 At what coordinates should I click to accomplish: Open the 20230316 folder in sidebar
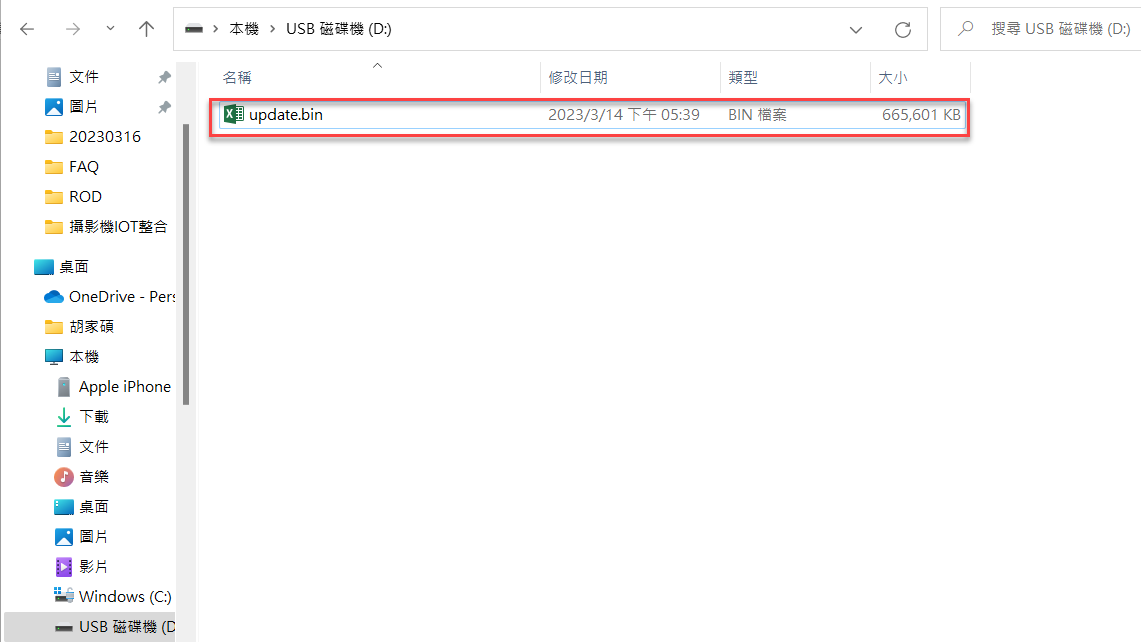coord(105,137)
